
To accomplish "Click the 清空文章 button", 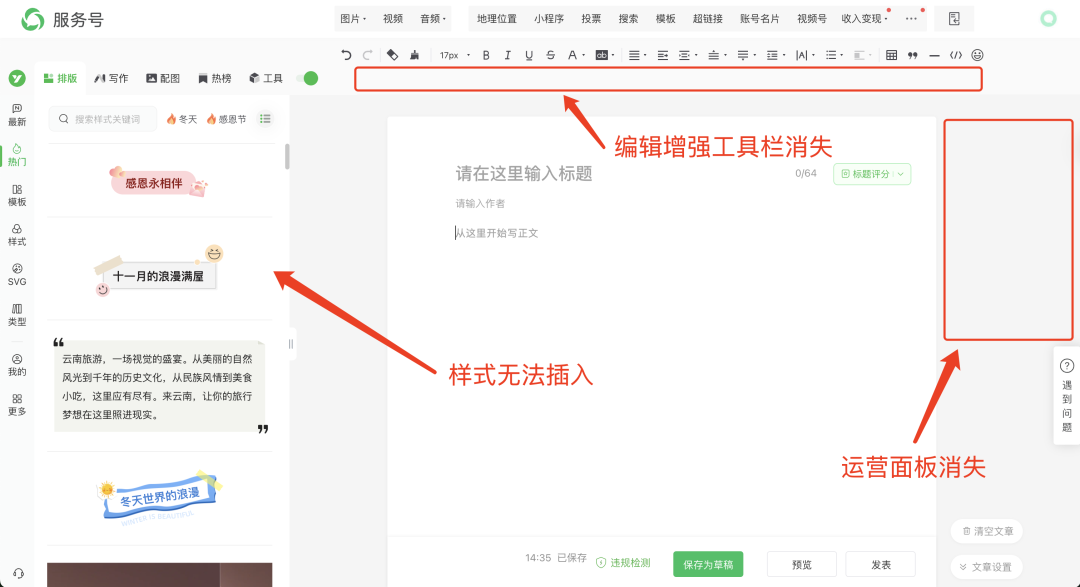I will coord(987,531).
